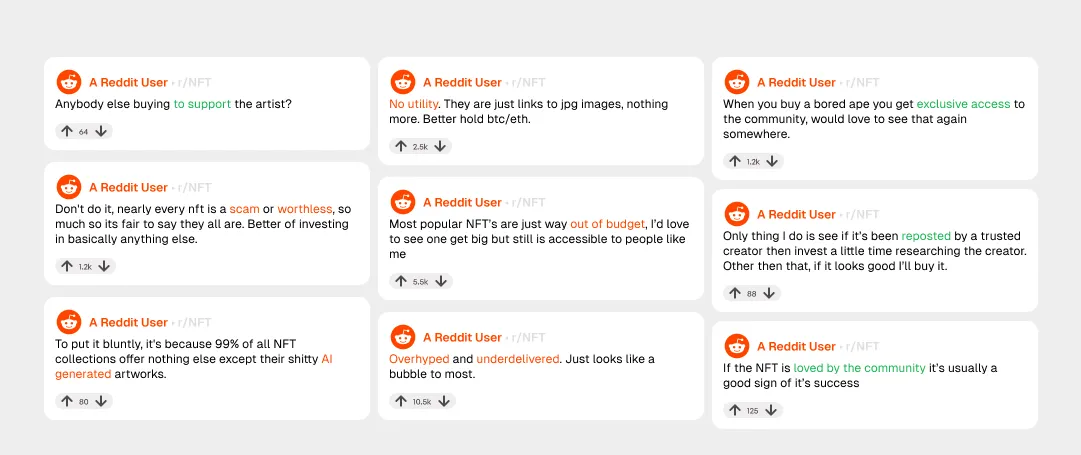Open 'A Reddit User' on 'scam or worthless' post
The height and width of the screenshot is (455, 1081).
coord(128,188)
